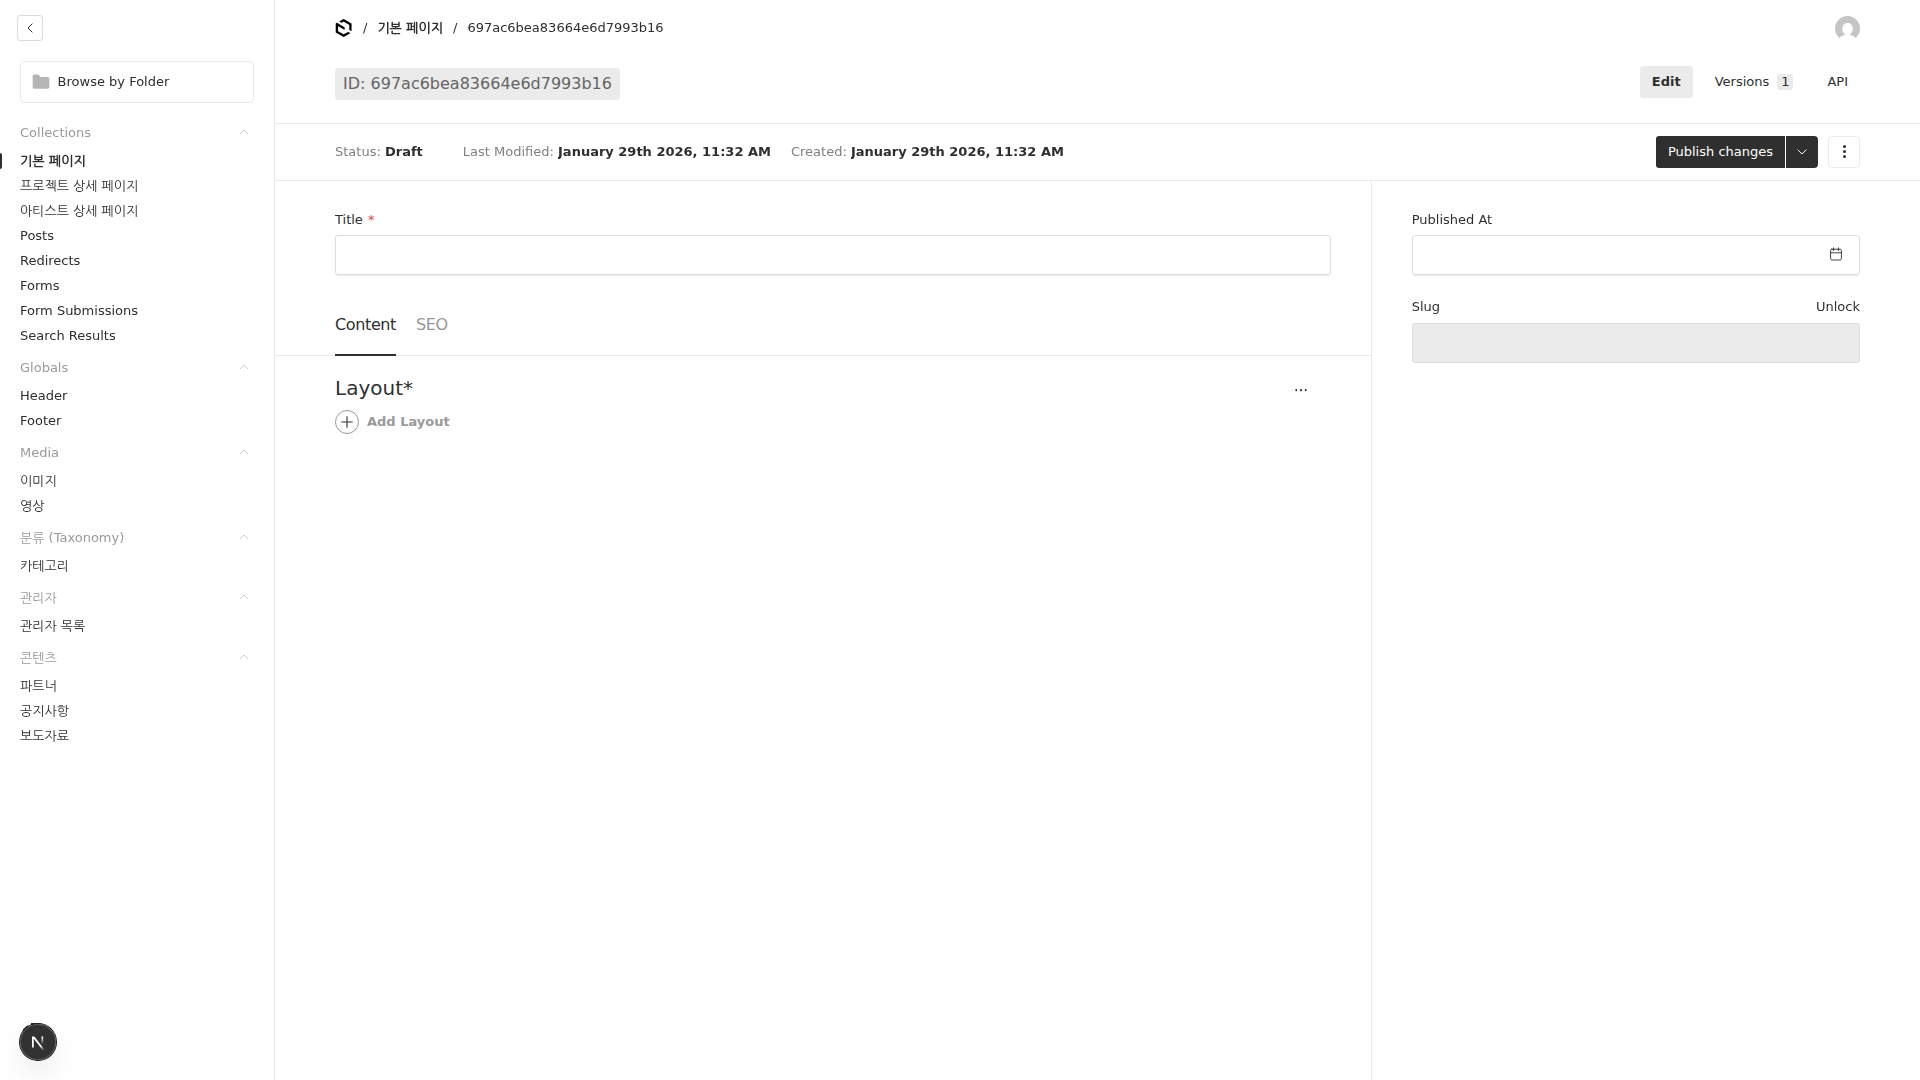Open the Versions tab
This screenshot has height=1080, width=1920.
pyautogui.click(x=1752, y=82)
